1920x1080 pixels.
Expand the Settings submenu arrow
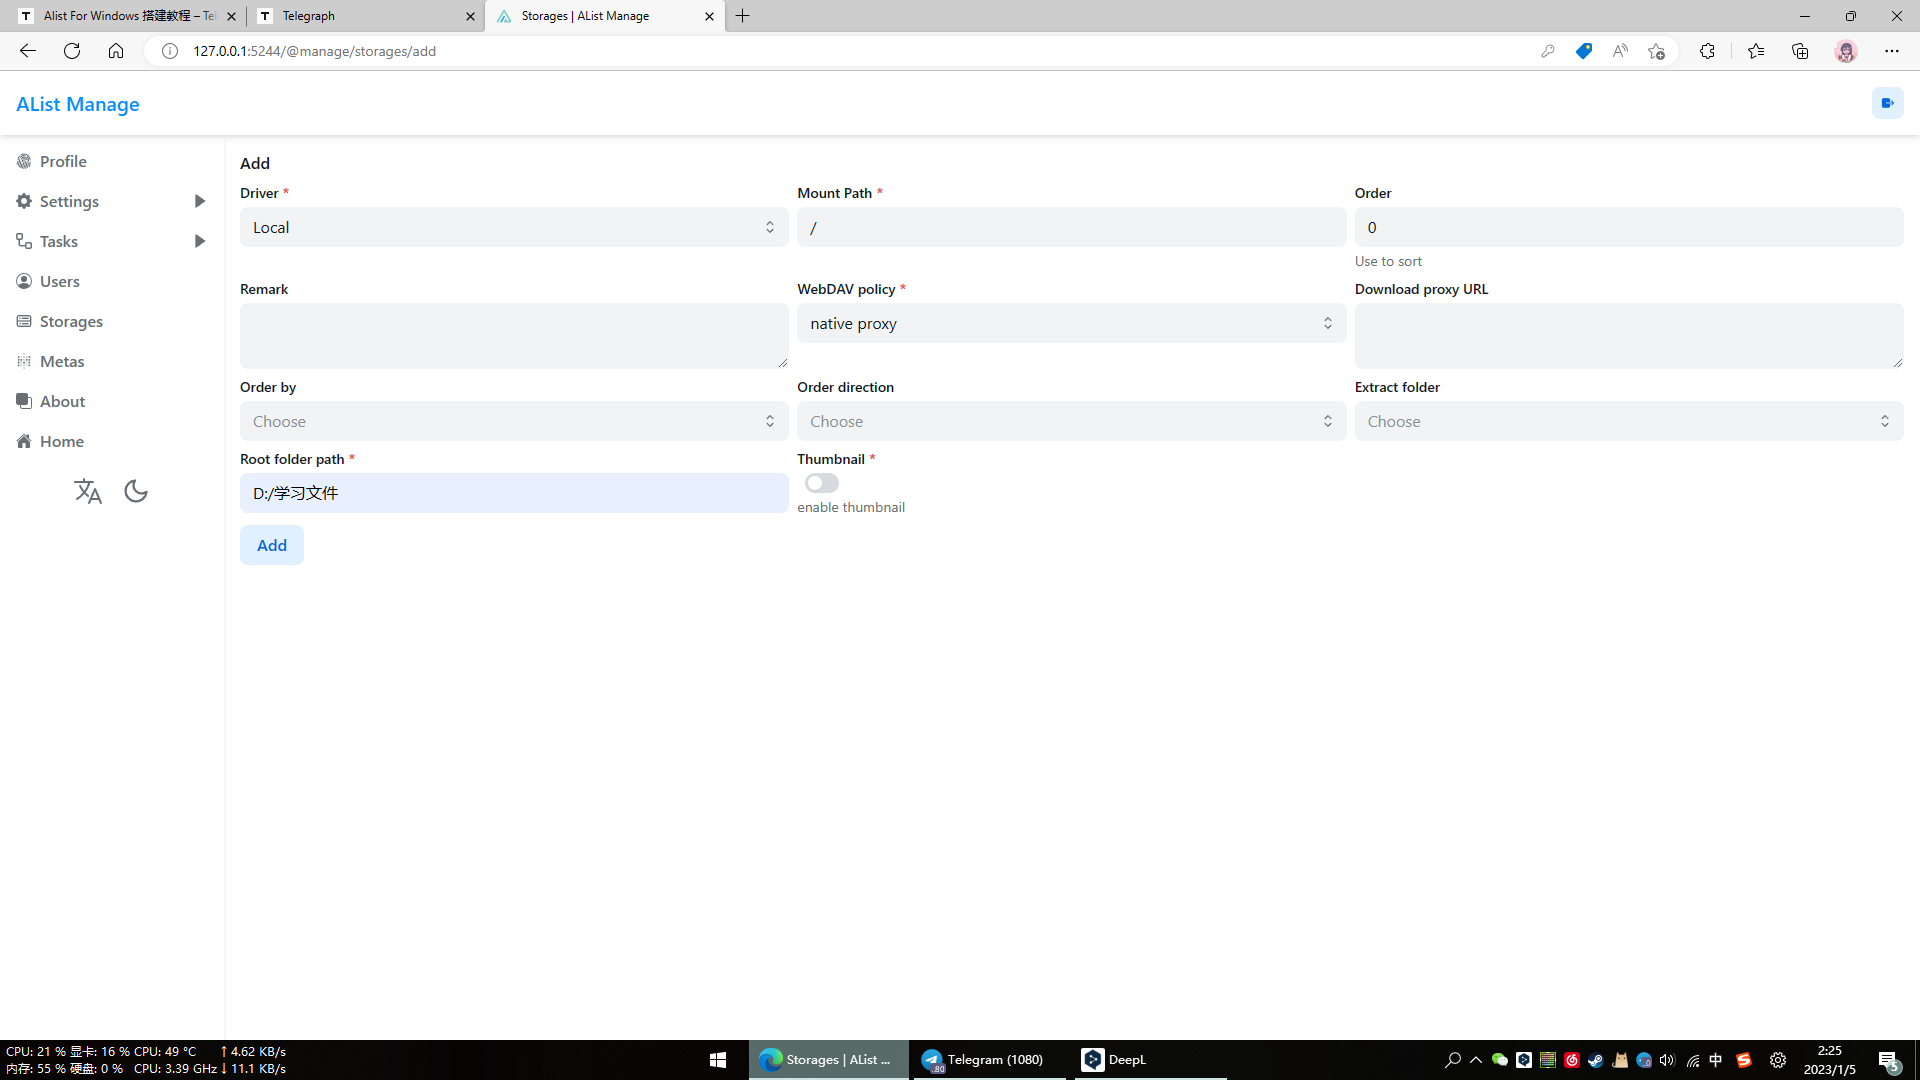pos(199,201)
